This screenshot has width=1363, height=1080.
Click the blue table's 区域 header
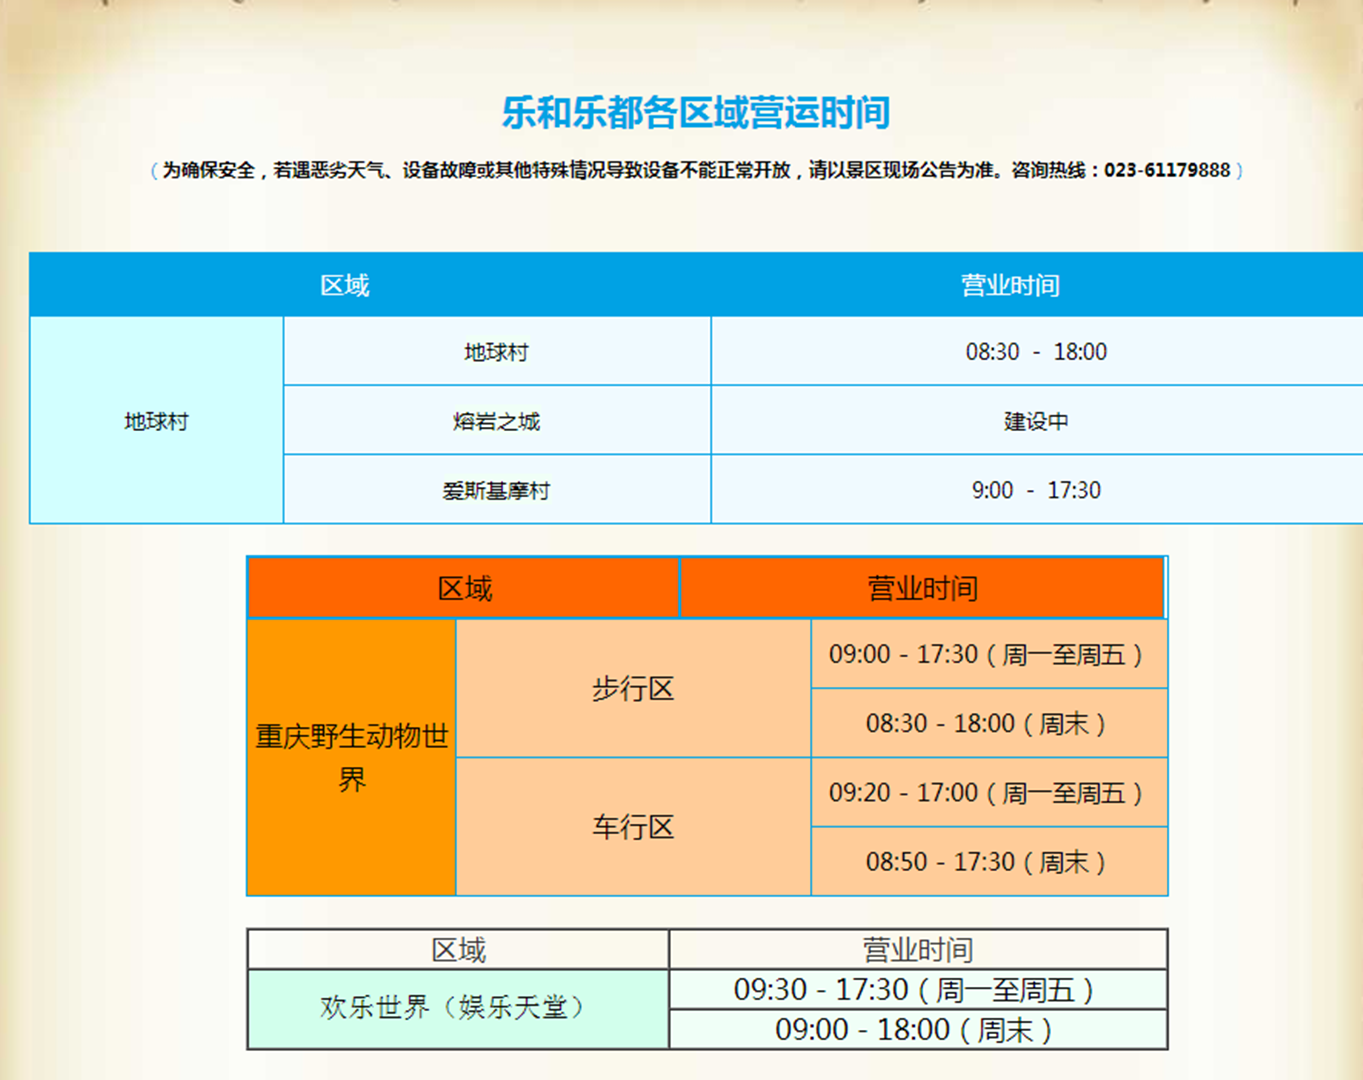pos(345,285)
